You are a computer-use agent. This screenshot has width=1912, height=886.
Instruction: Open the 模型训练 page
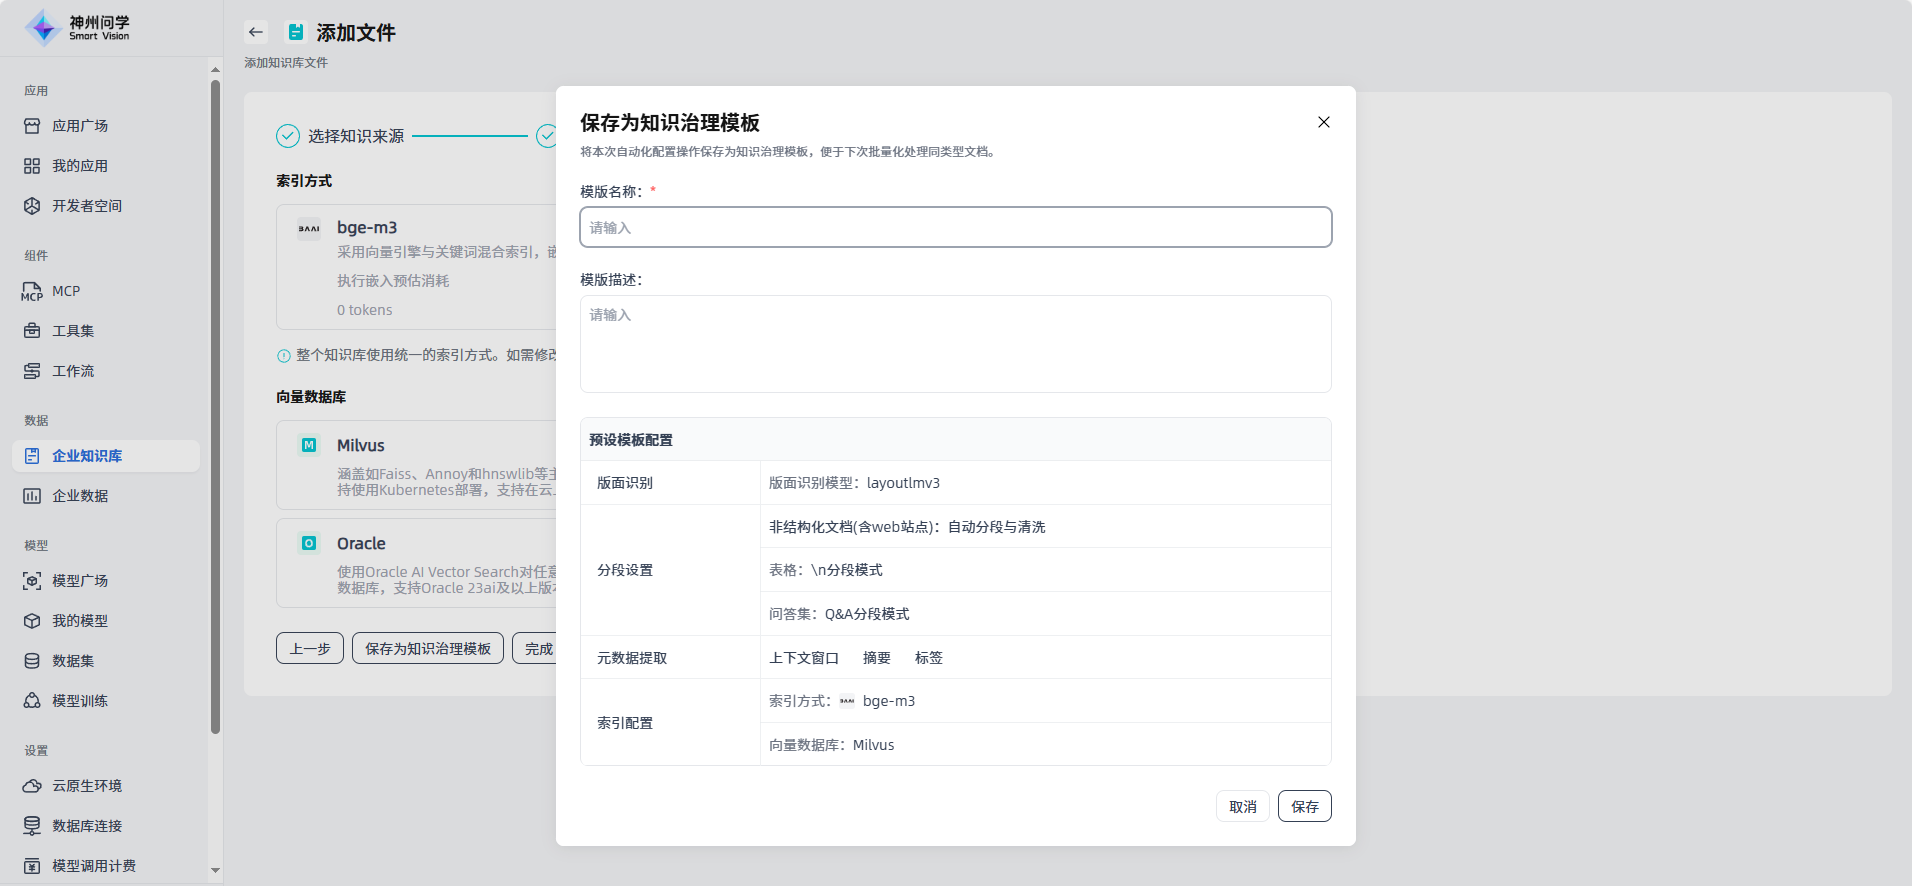[x=80, y=701]
